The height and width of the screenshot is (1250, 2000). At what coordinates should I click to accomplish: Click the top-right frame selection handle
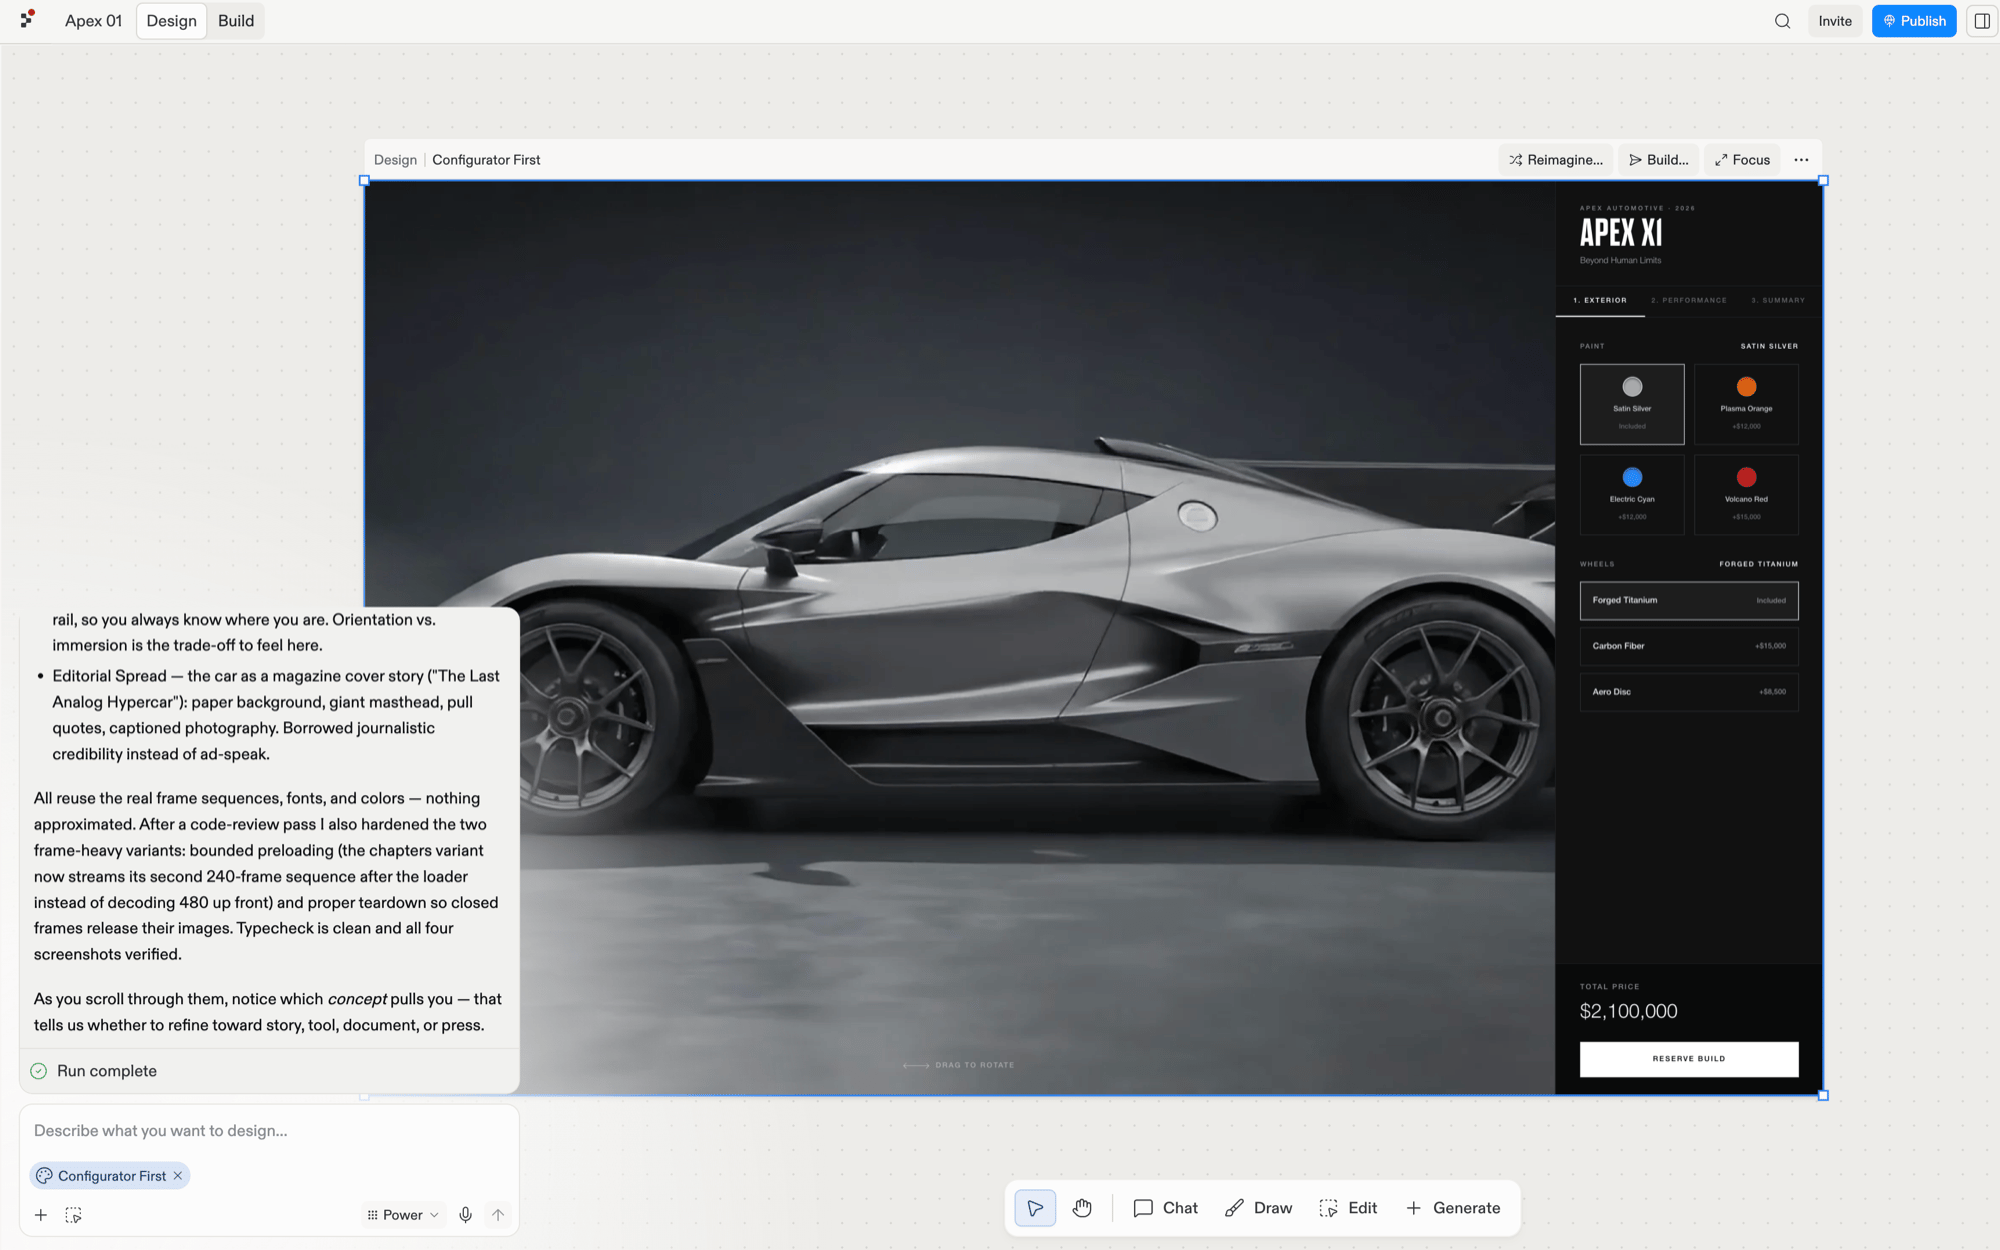(x=1823, y=181)
